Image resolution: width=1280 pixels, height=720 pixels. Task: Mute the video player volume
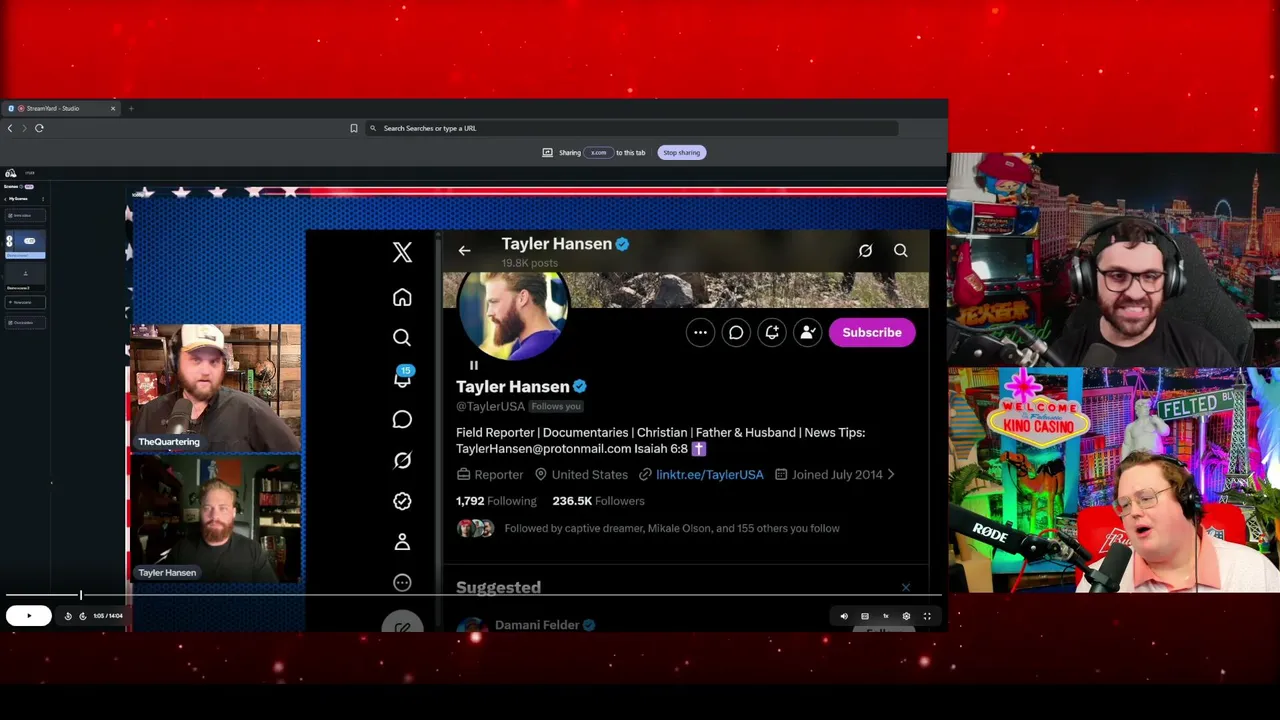(x=844, y=616)
